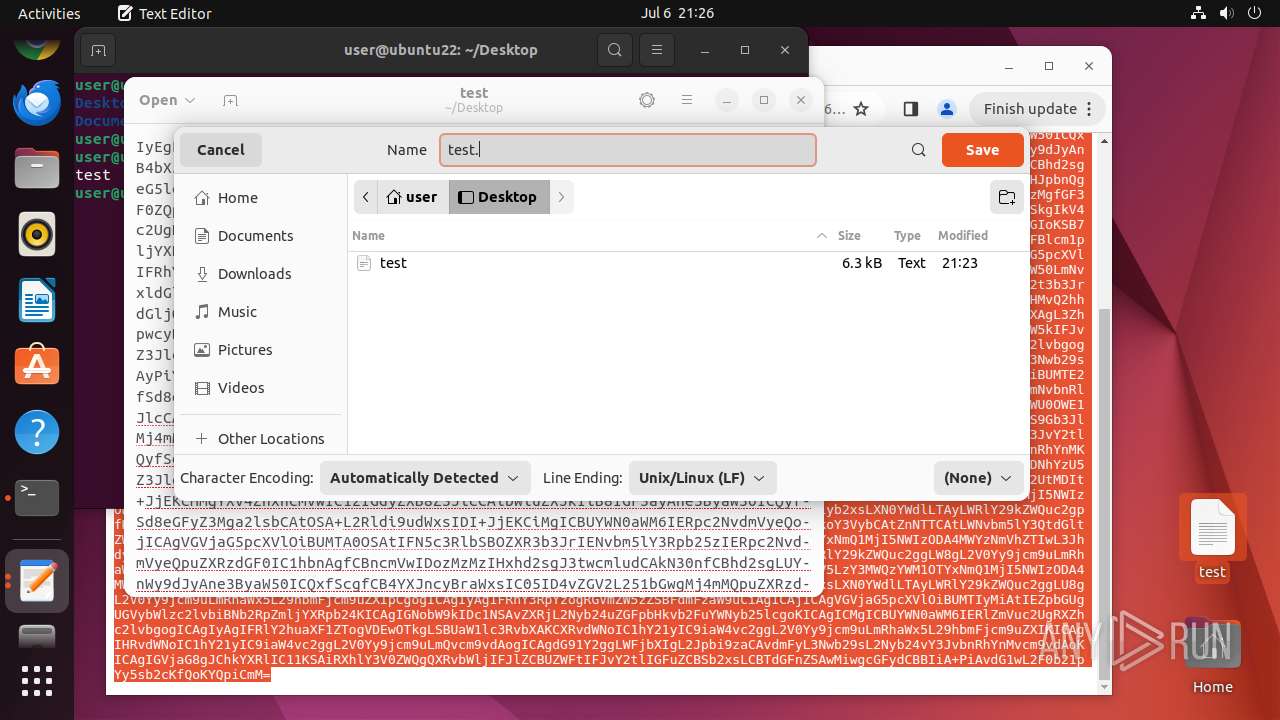Open Other Locations in the sidebar
The height and width of the screenshot is (720, 1280).
click(x=259, y=439)
